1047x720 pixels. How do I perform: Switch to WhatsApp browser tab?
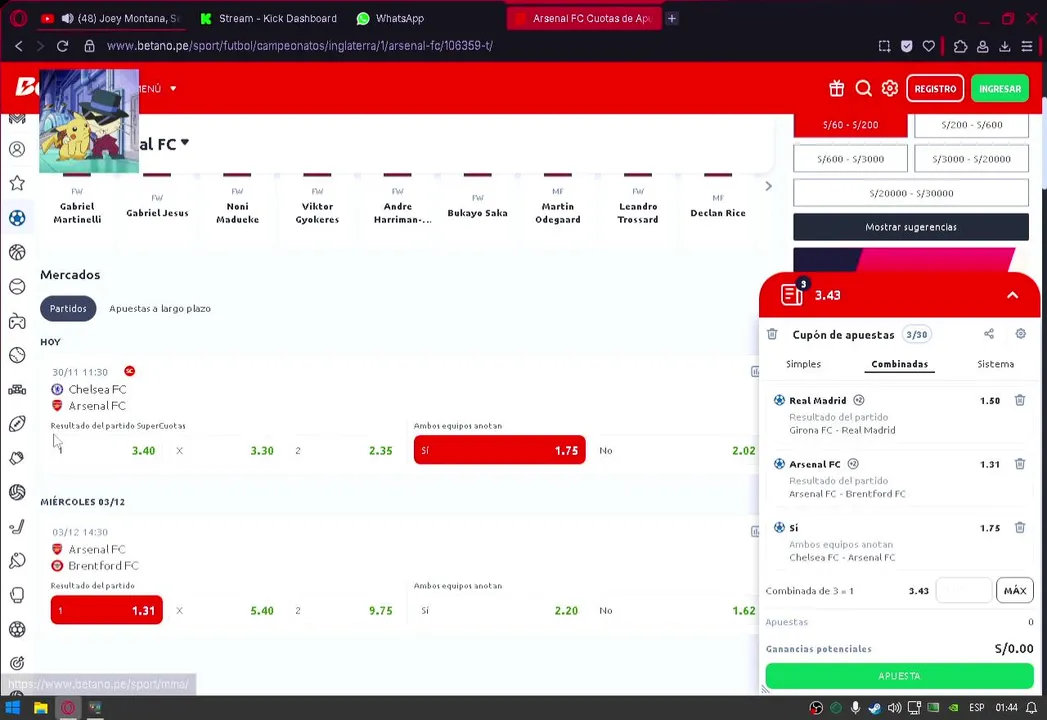(391, 18)
